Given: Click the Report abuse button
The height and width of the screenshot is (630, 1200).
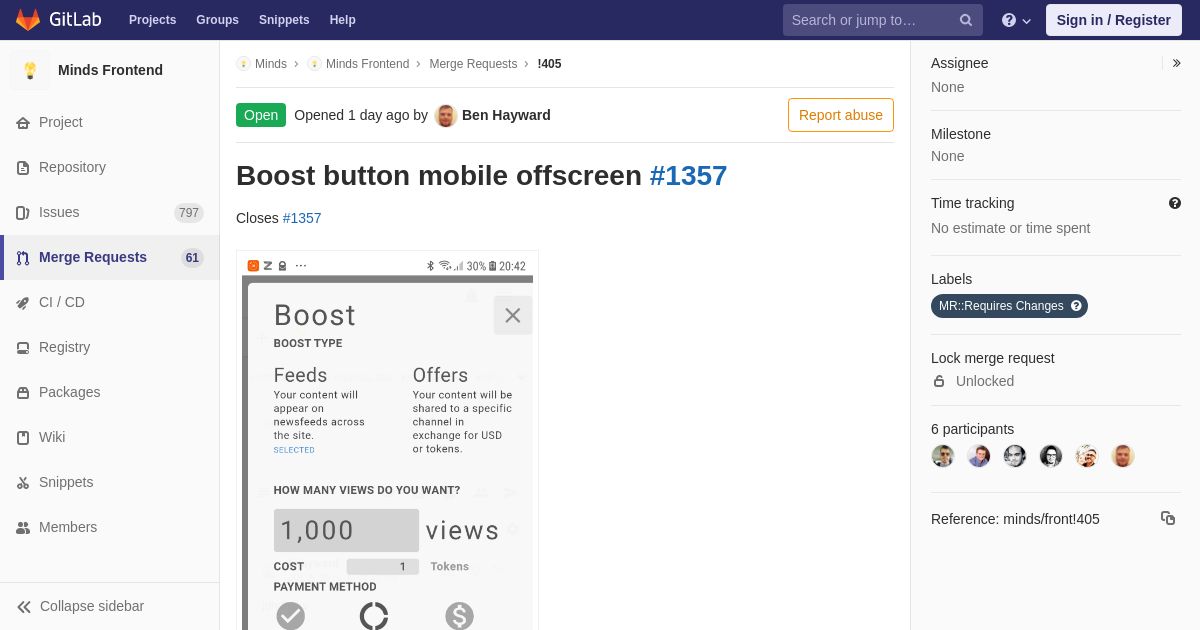Looking at the screenshot, I should pos(841,115).
